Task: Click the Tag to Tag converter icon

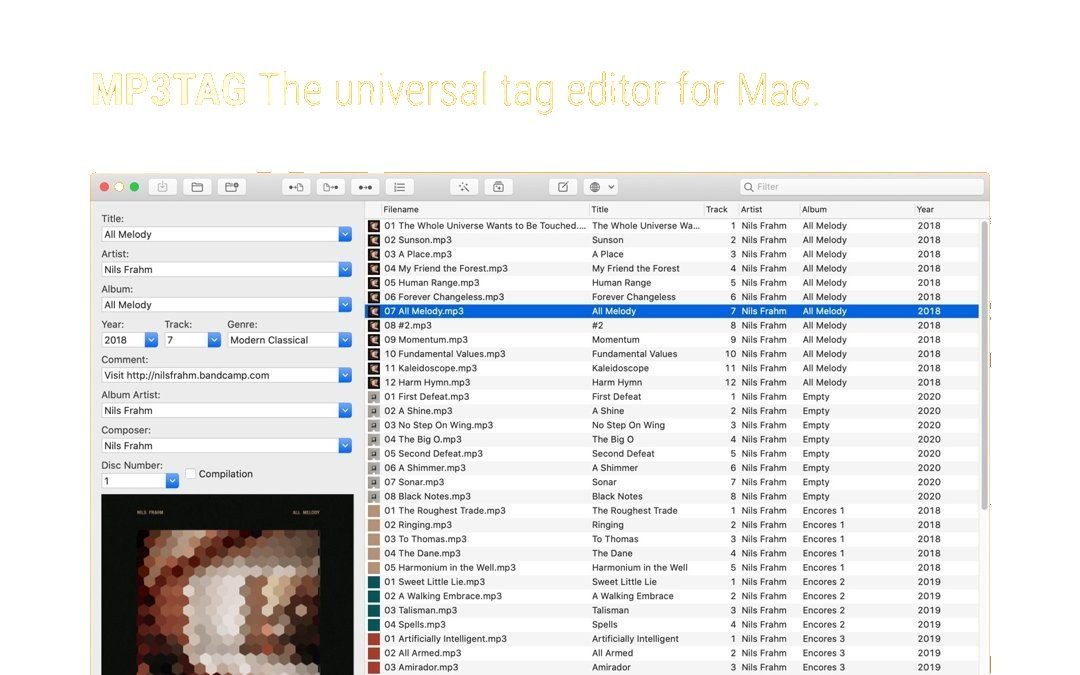Action: pyautogui.click(x=365, y=187)
